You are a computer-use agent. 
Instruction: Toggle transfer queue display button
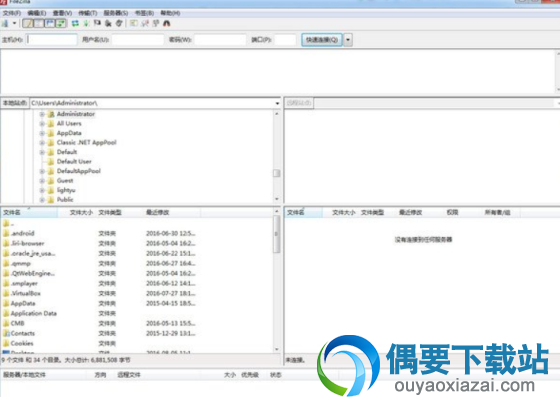[61, 24]
